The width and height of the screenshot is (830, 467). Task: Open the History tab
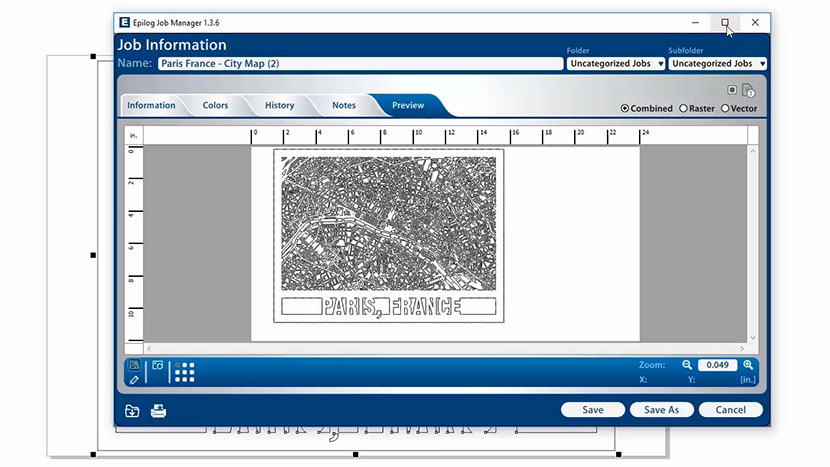[x=279, y=105]
